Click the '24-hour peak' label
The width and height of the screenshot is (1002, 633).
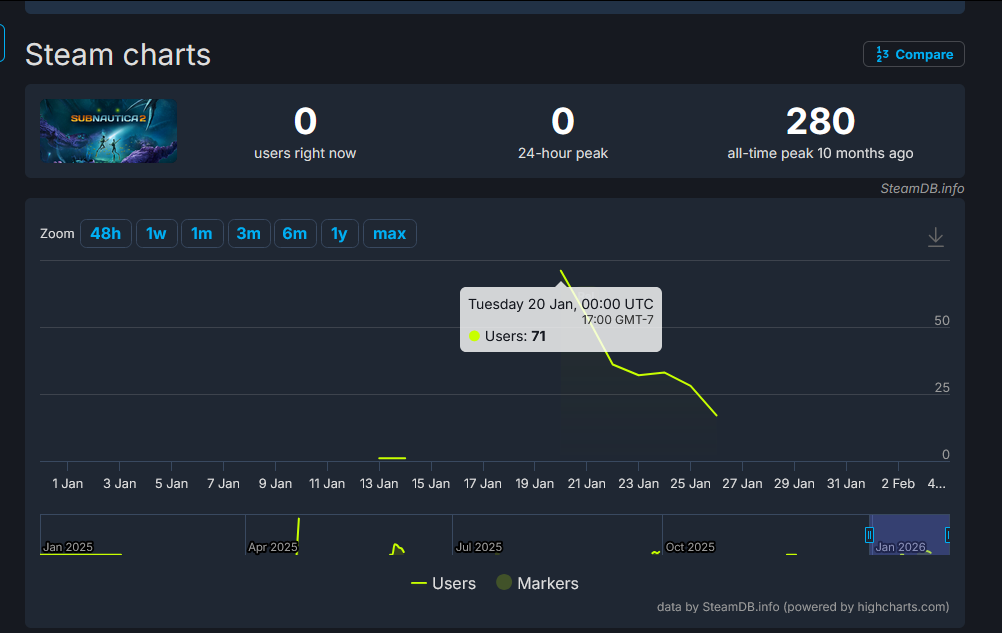[x=563, y=153]
